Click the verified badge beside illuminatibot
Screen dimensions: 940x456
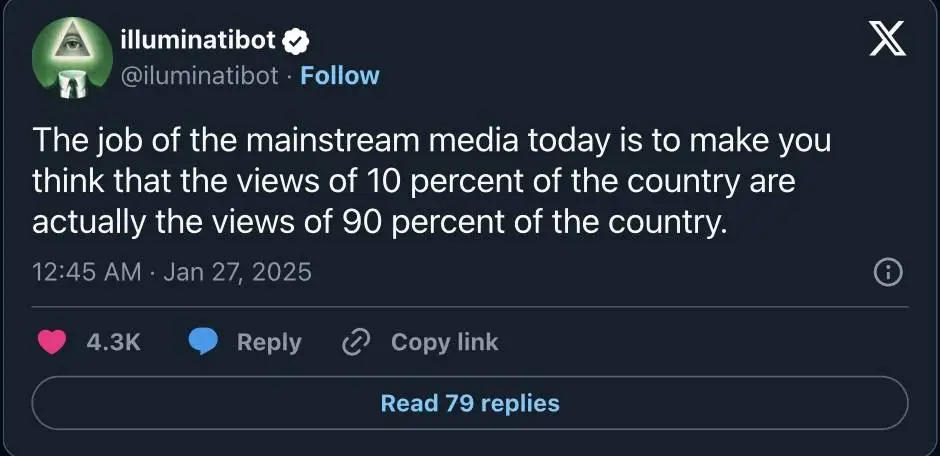coord(297,41)
